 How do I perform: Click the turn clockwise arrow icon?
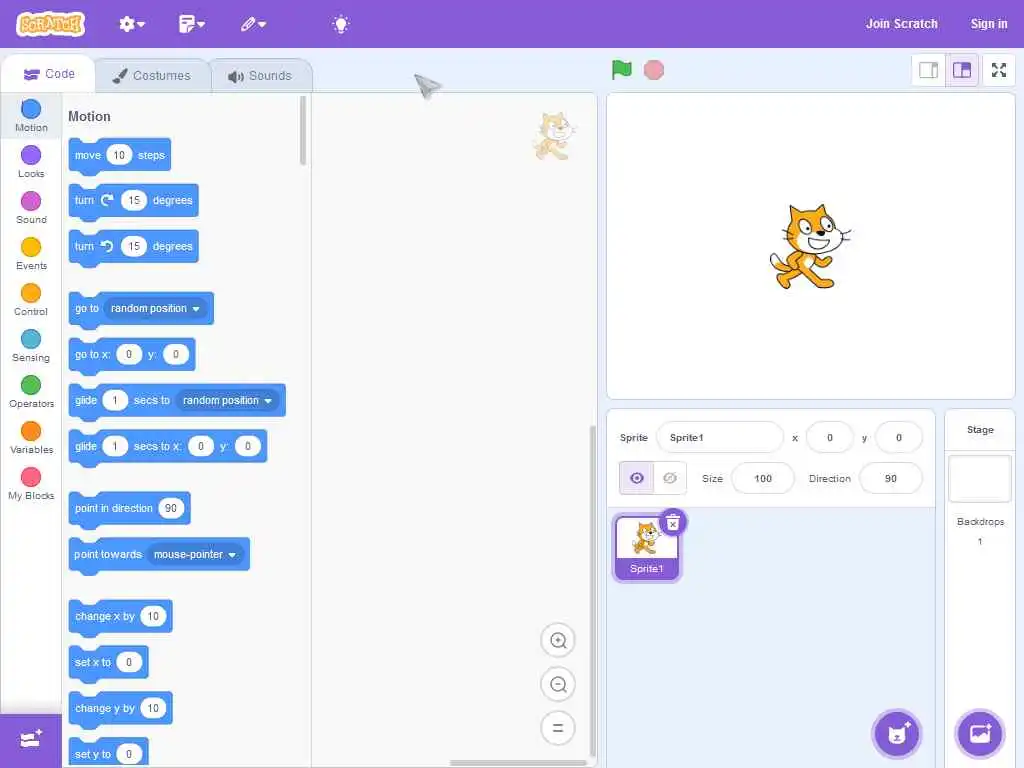[x=107, y=200]
